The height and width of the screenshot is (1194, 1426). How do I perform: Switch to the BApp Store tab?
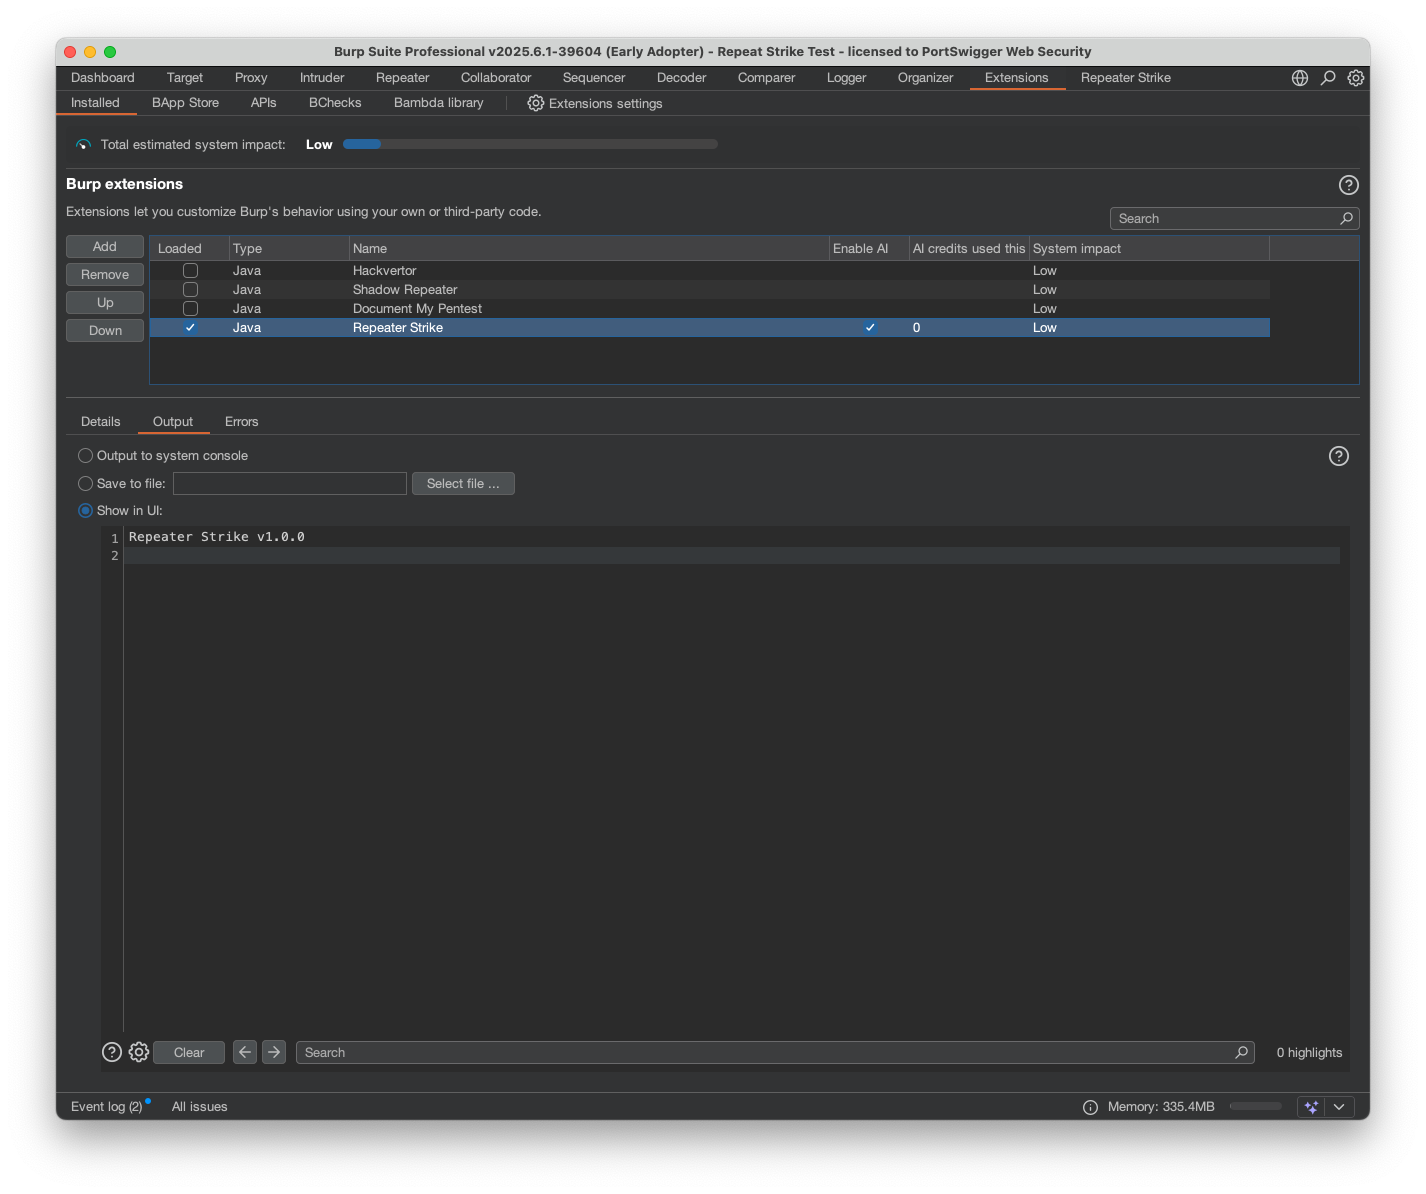[185, 103]
